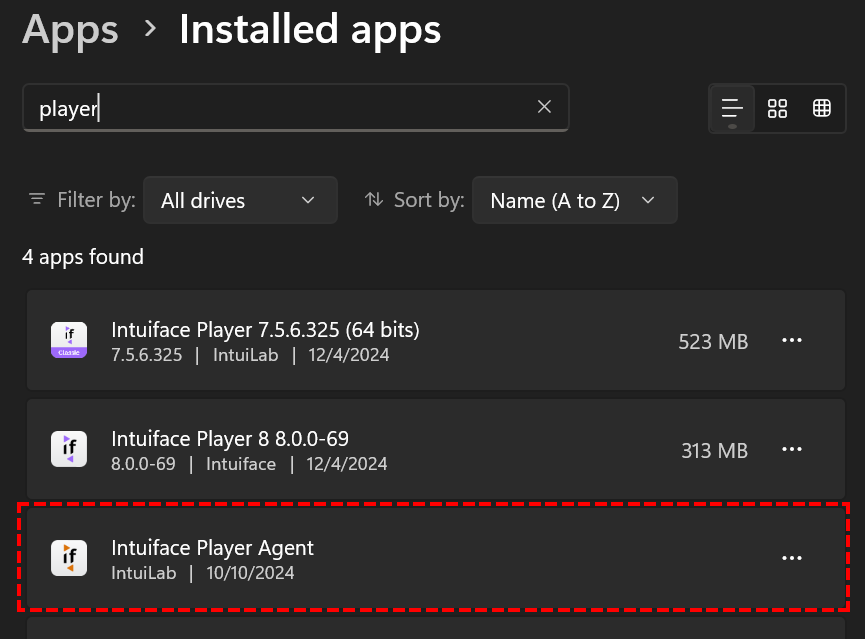Switch to table view layout
Screen dimensions: 865x639
click(x=821, y=108)
